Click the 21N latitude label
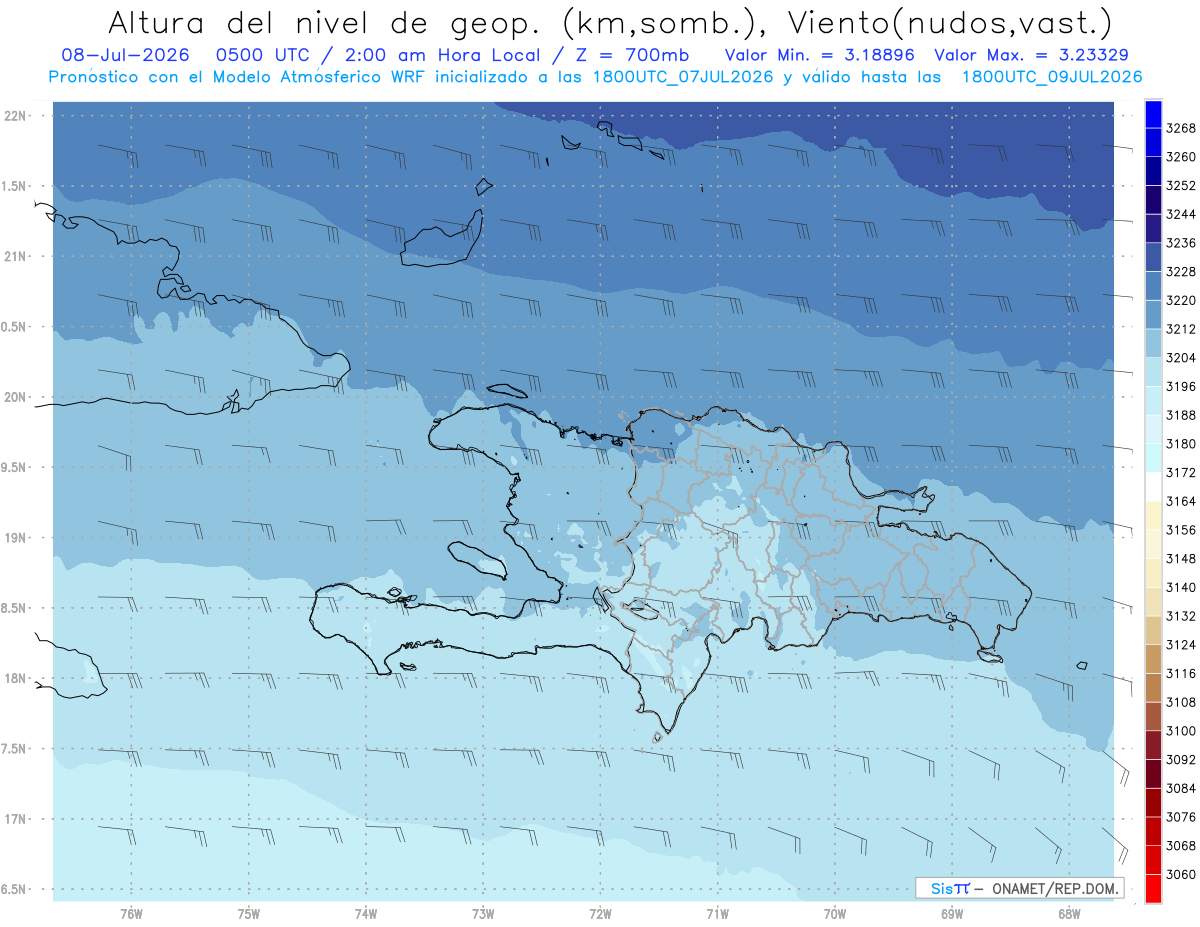 pos(16,256)
